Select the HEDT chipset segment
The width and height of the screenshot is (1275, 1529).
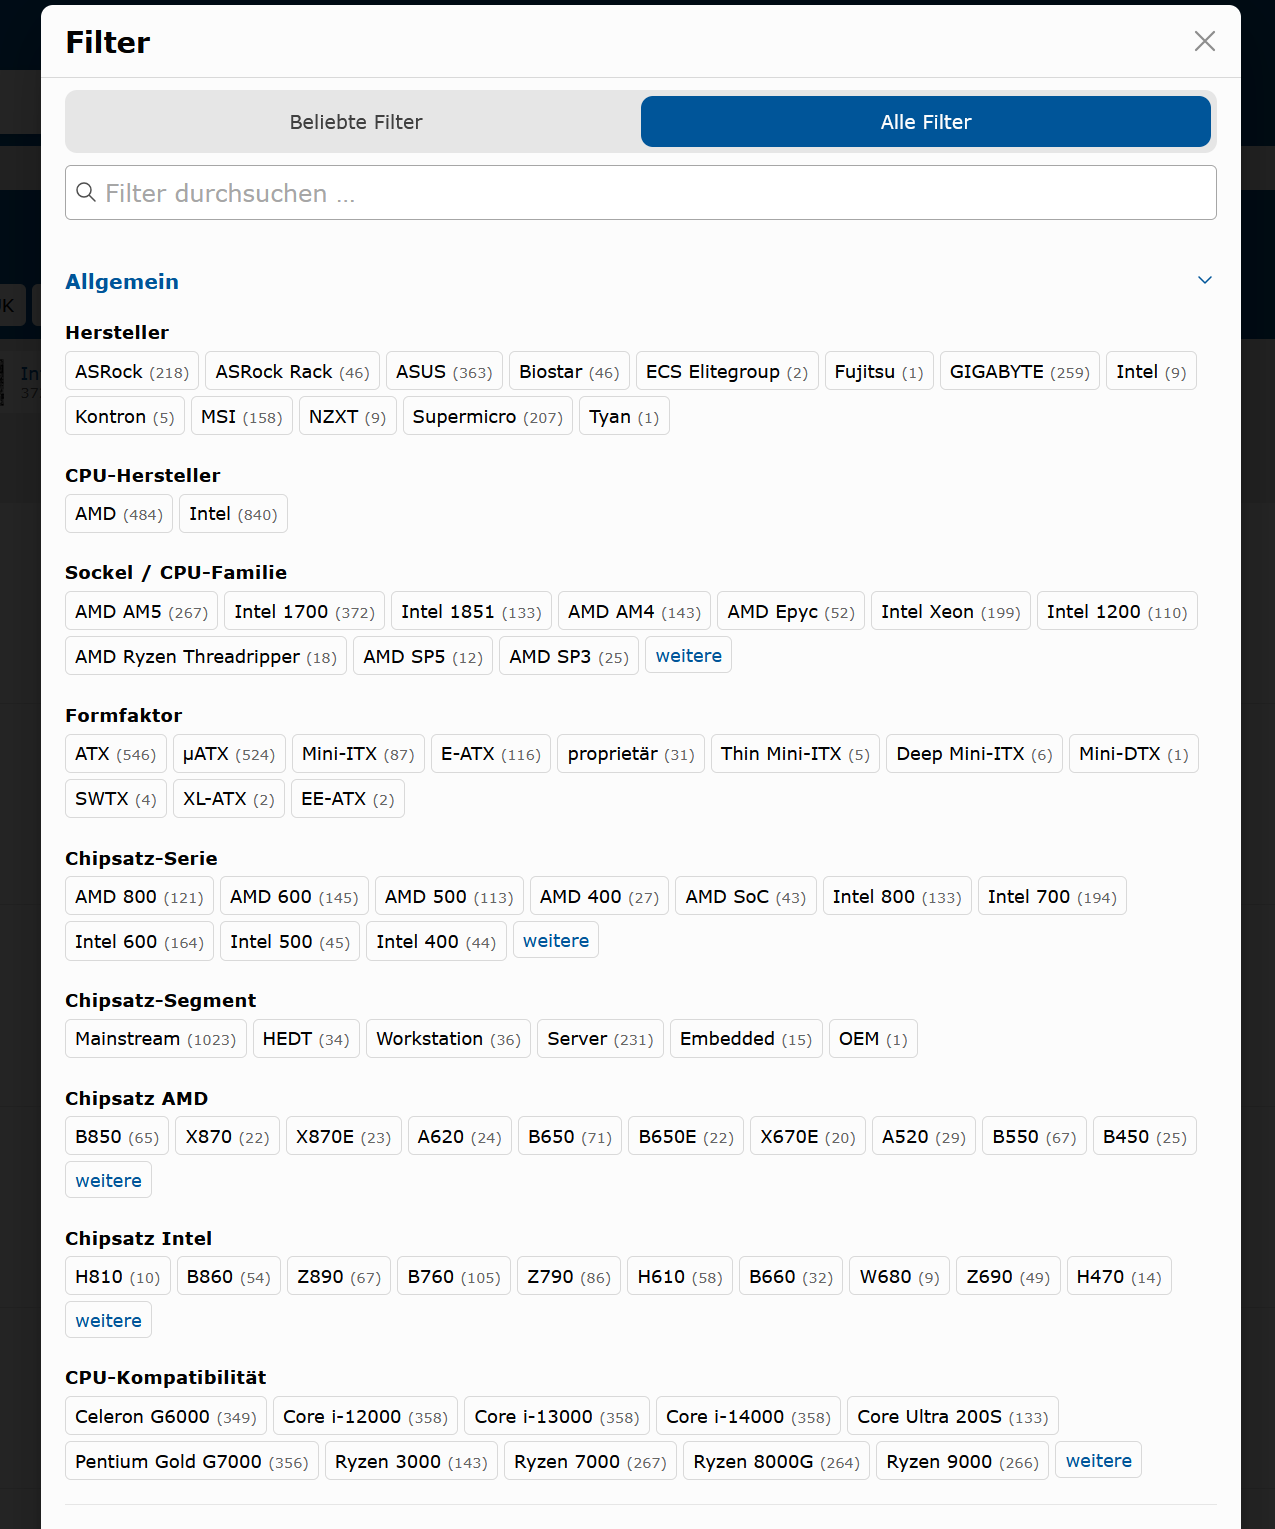click(x=306, y=1038)
